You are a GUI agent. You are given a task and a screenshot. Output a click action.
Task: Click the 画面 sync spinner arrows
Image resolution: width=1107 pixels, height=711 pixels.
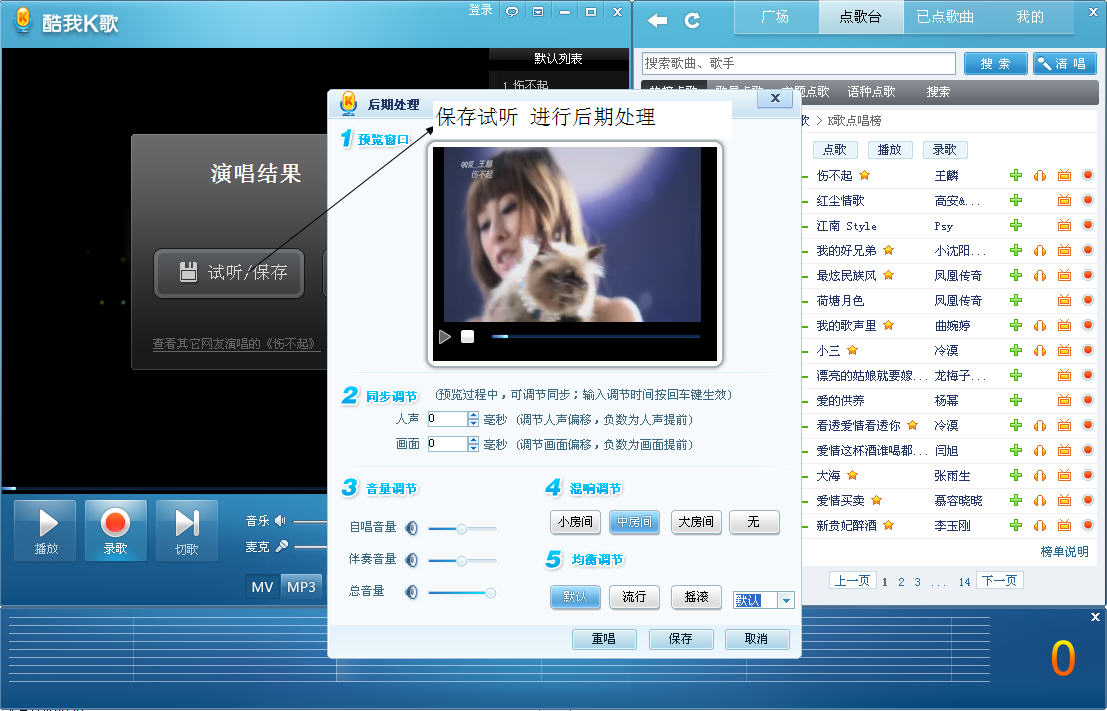pyautogui.click(x=473, y=444)
